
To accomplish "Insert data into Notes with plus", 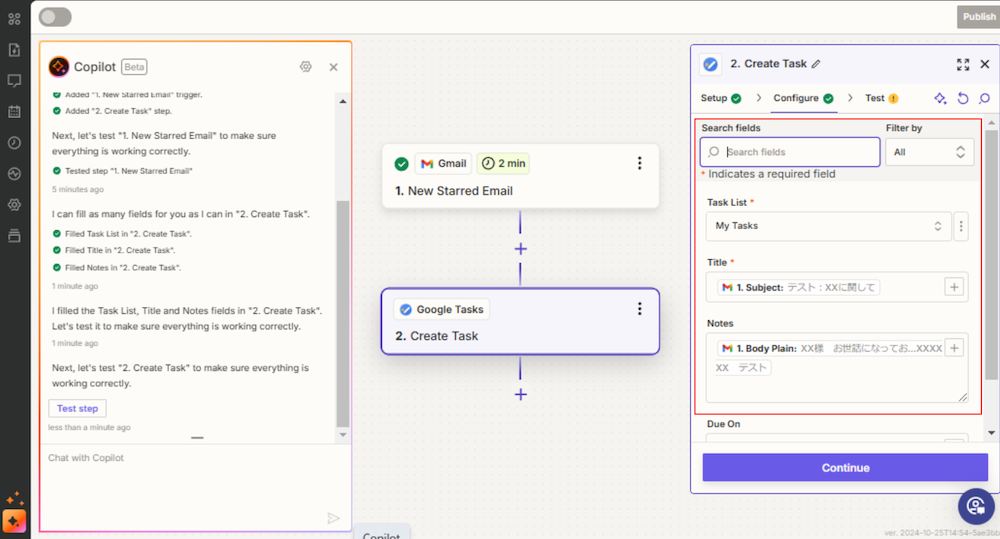I will pos(954,348).
